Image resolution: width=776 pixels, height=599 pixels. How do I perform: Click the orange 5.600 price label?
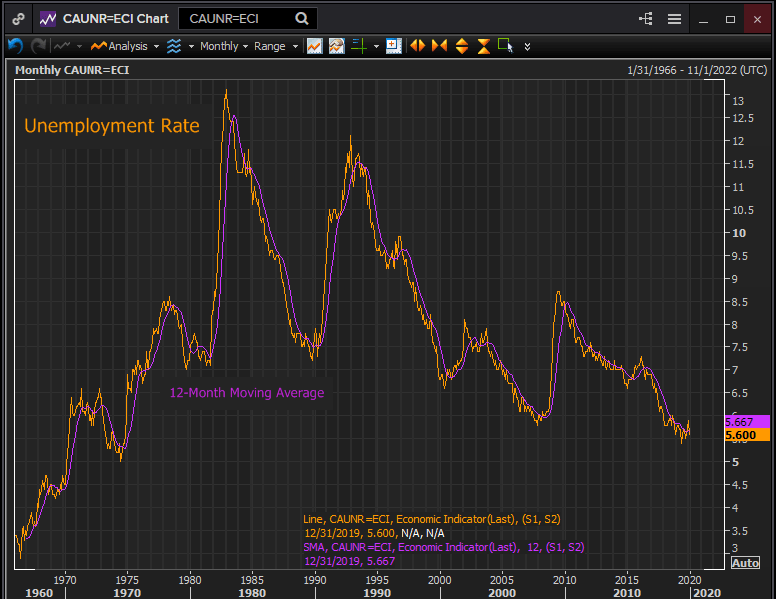pyautogui.click(x=744, y=435)
